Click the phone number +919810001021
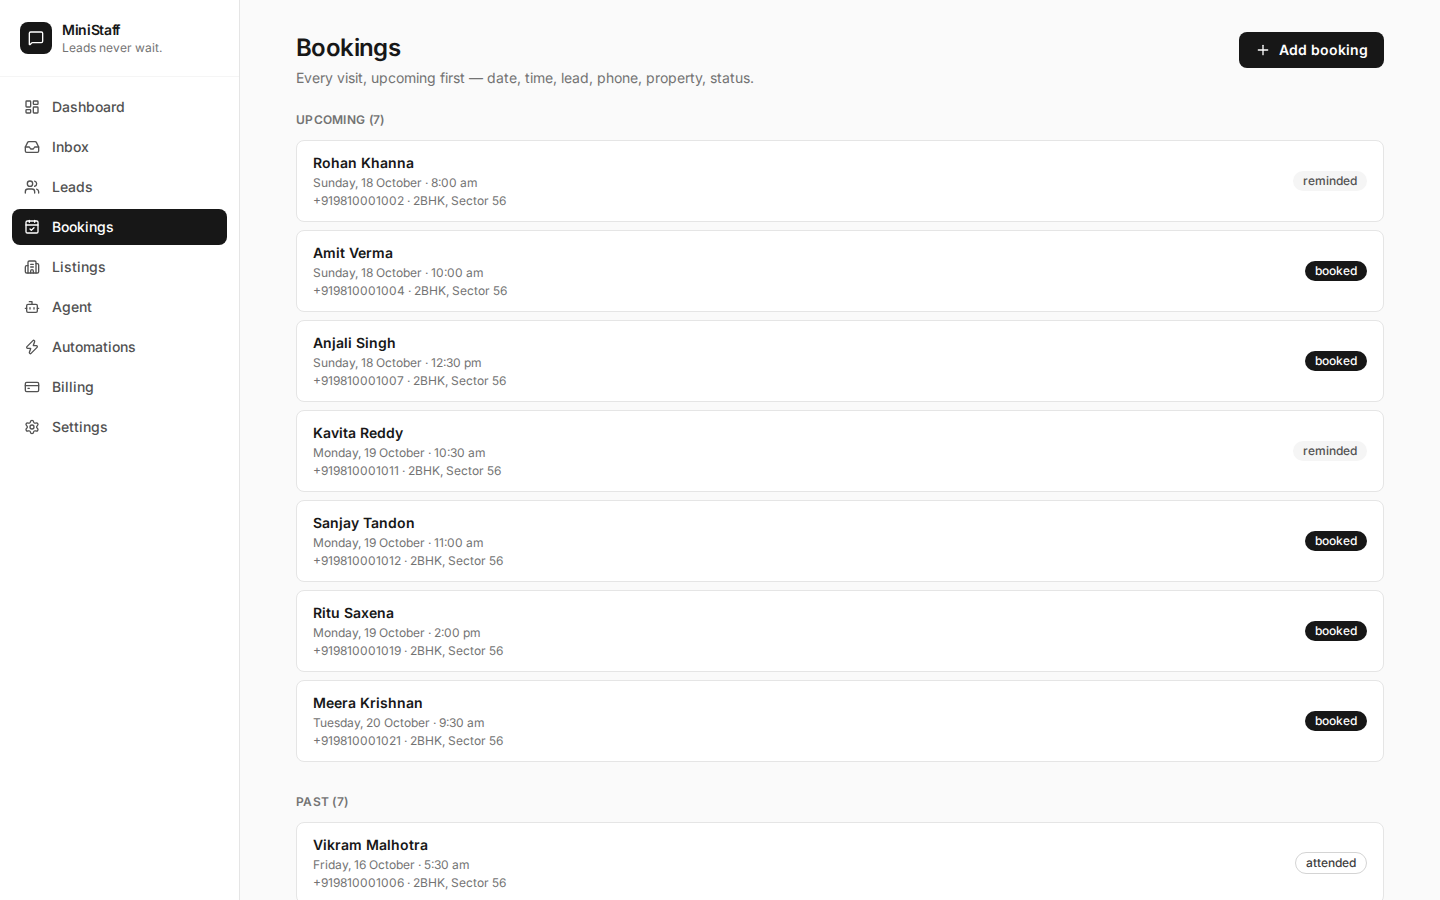Screen dimensions: 1440x900 point(357,741)
